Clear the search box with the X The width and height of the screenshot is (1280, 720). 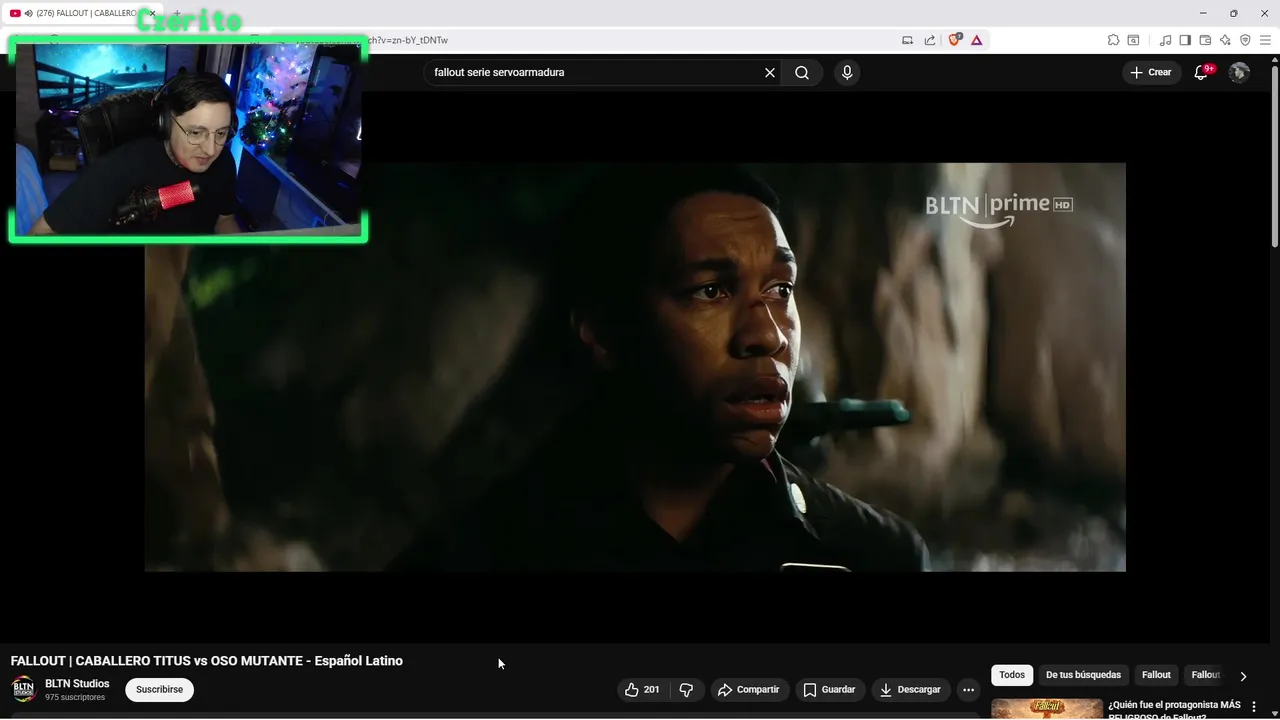point(770,73)
